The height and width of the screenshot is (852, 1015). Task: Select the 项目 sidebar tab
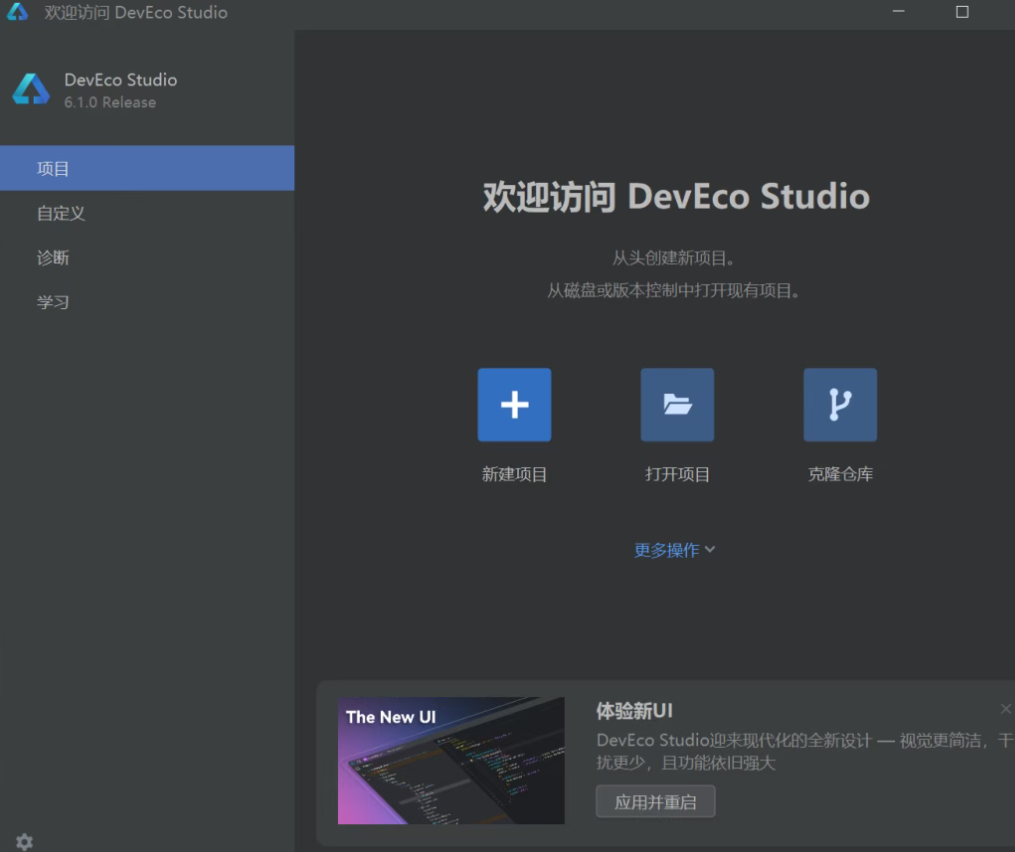tap(147, 168)
